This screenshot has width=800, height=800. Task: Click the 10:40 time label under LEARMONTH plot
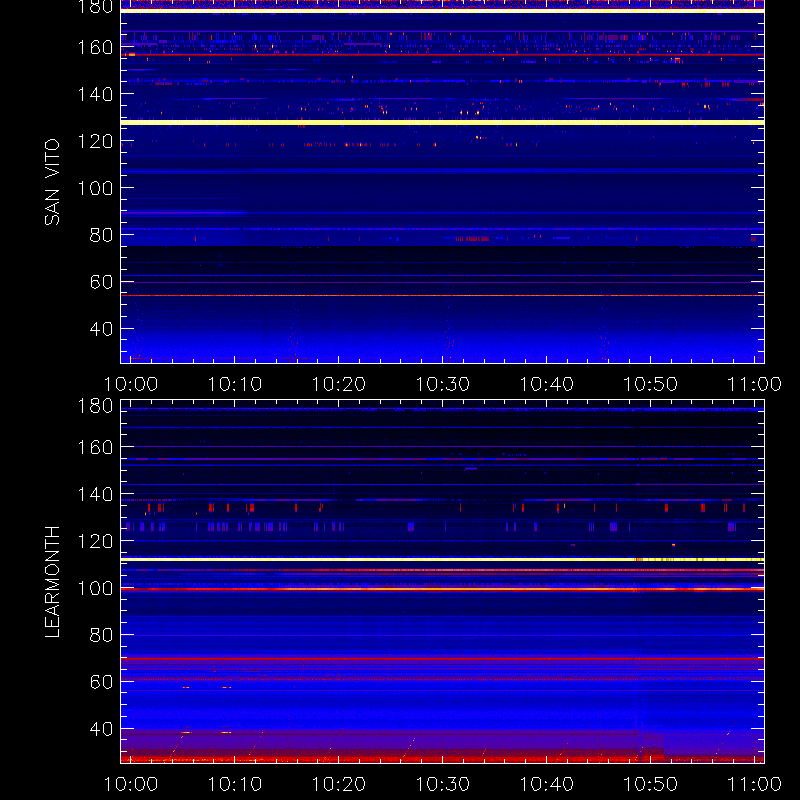546,784
